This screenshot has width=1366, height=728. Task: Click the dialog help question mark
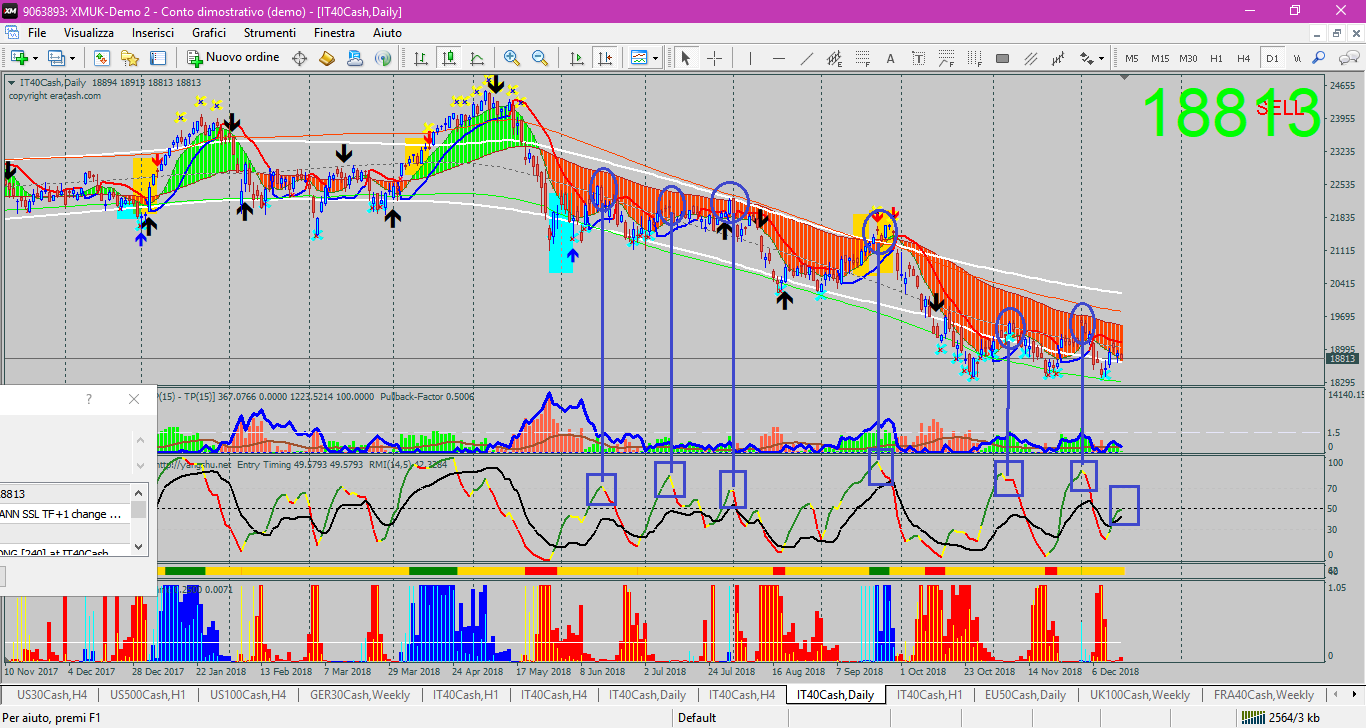(x=89, y=399)
